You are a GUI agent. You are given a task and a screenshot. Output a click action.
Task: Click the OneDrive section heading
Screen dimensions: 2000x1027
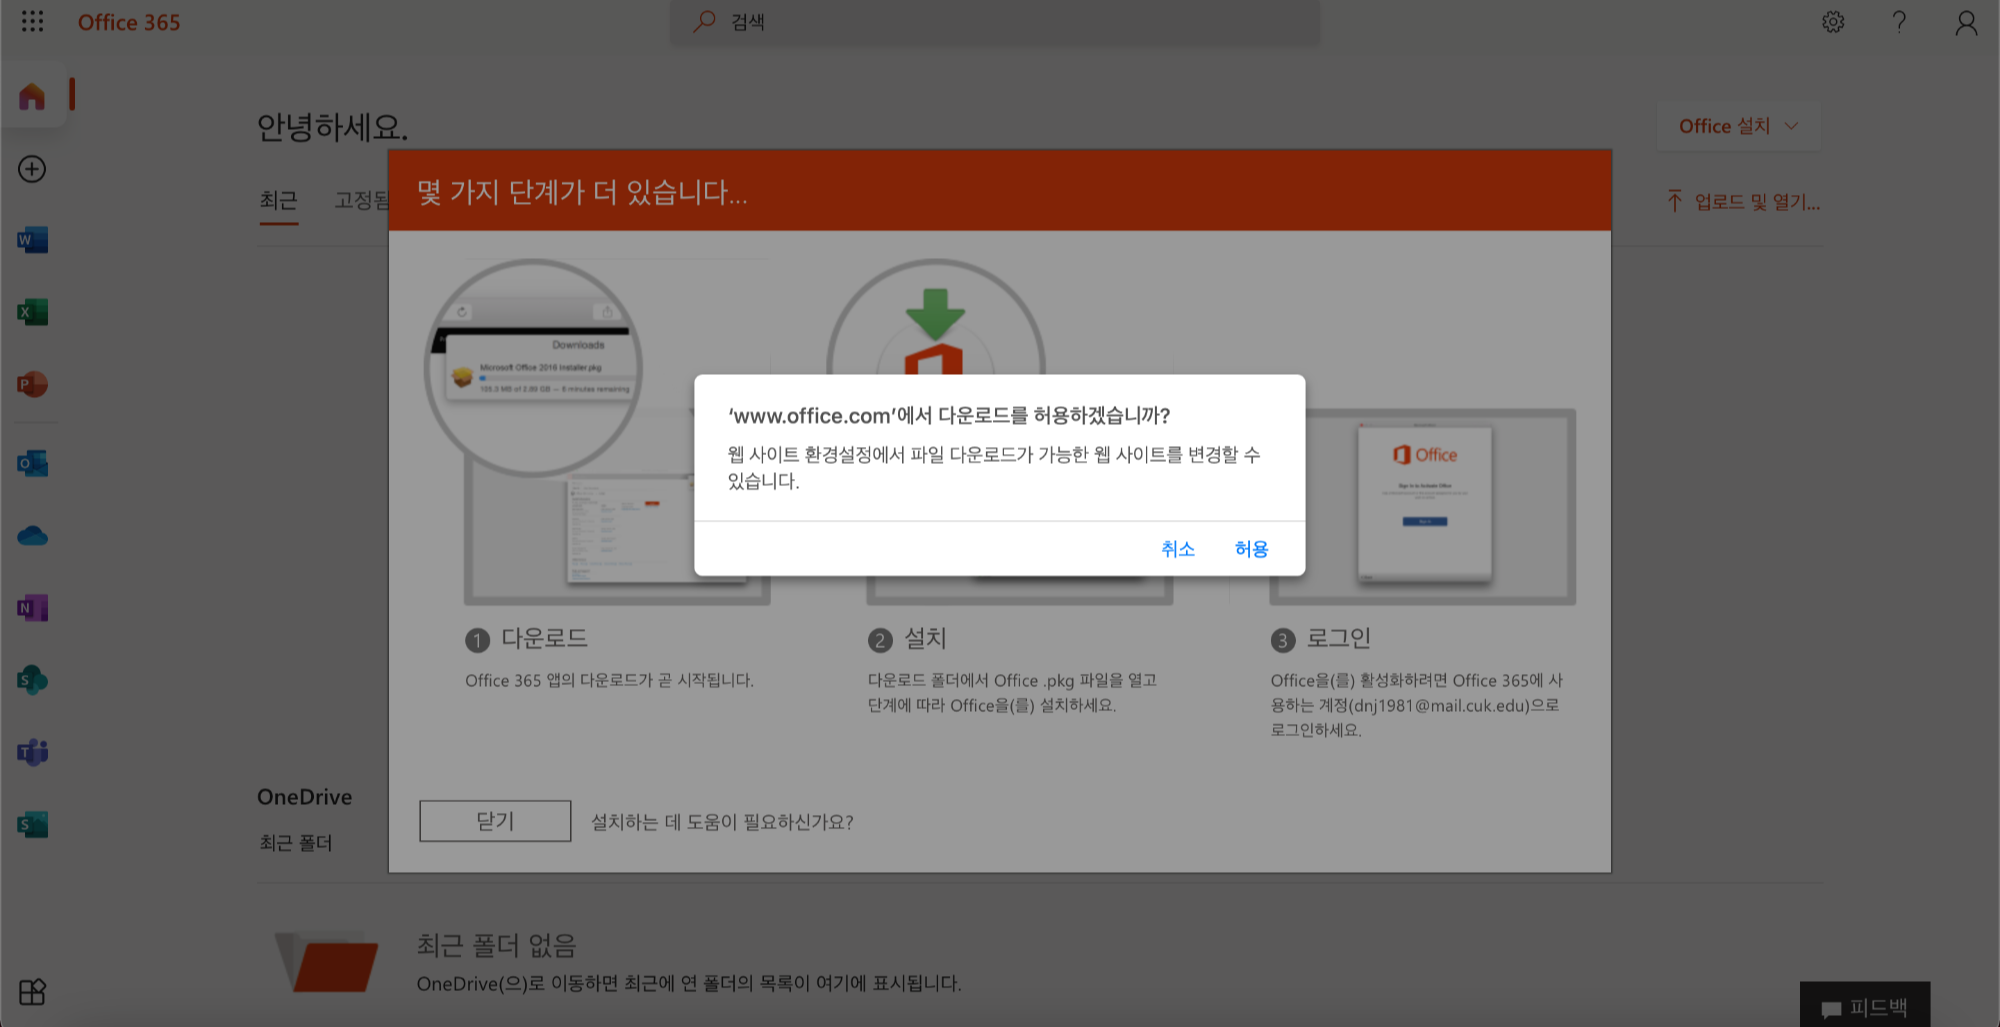(304, 797)
